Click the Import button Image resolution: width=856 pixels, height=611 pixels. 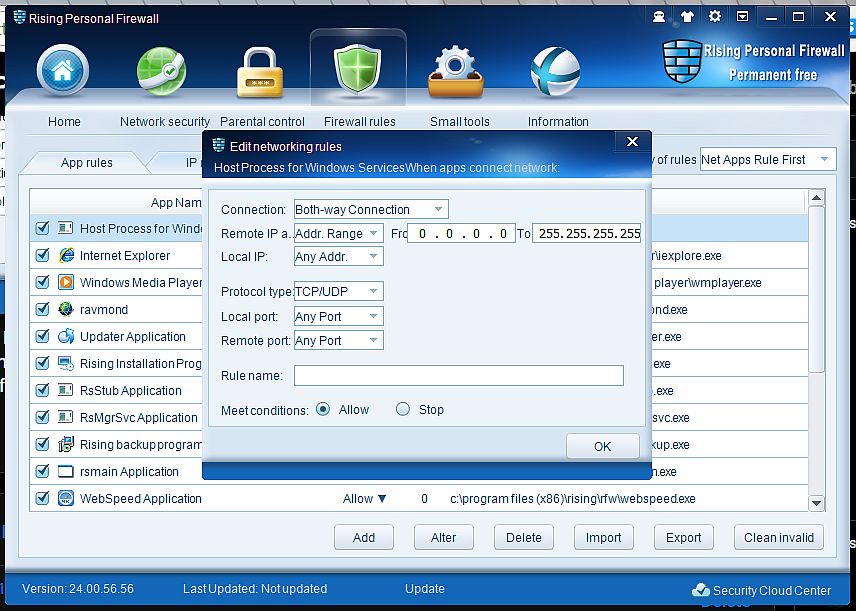603,537
